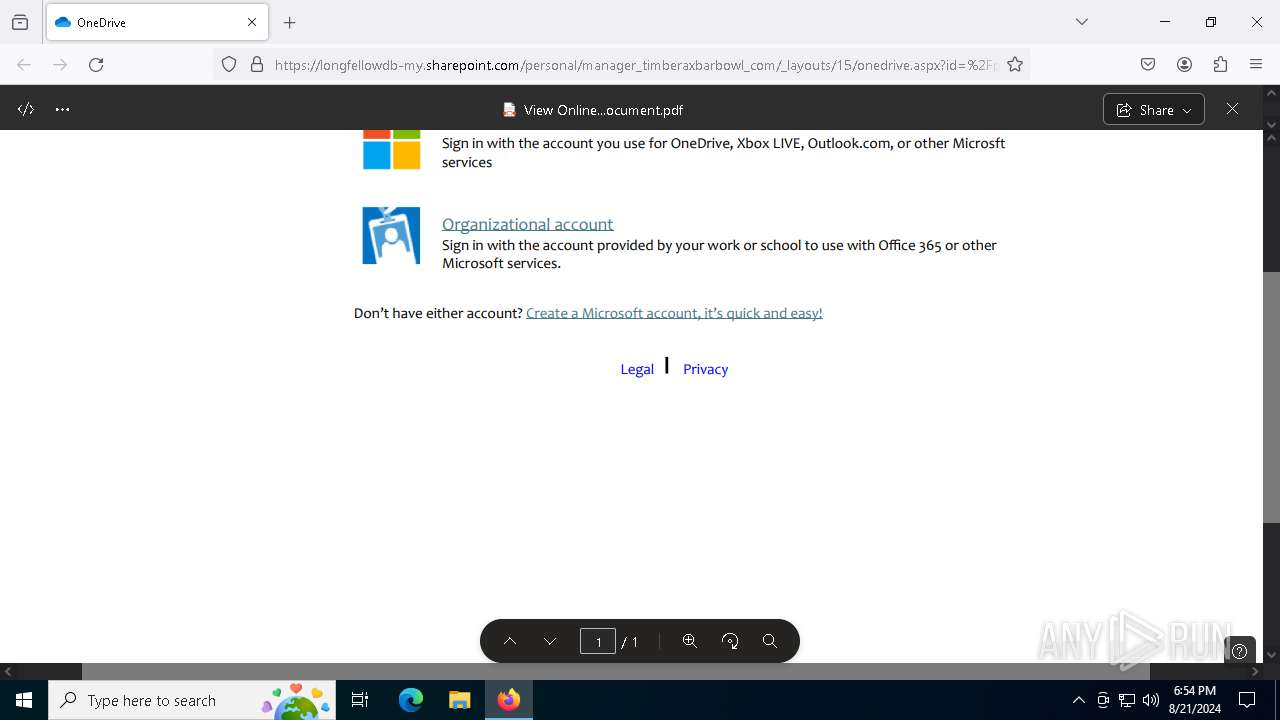
Task: Go forward to next page
Action: [60, 64]
